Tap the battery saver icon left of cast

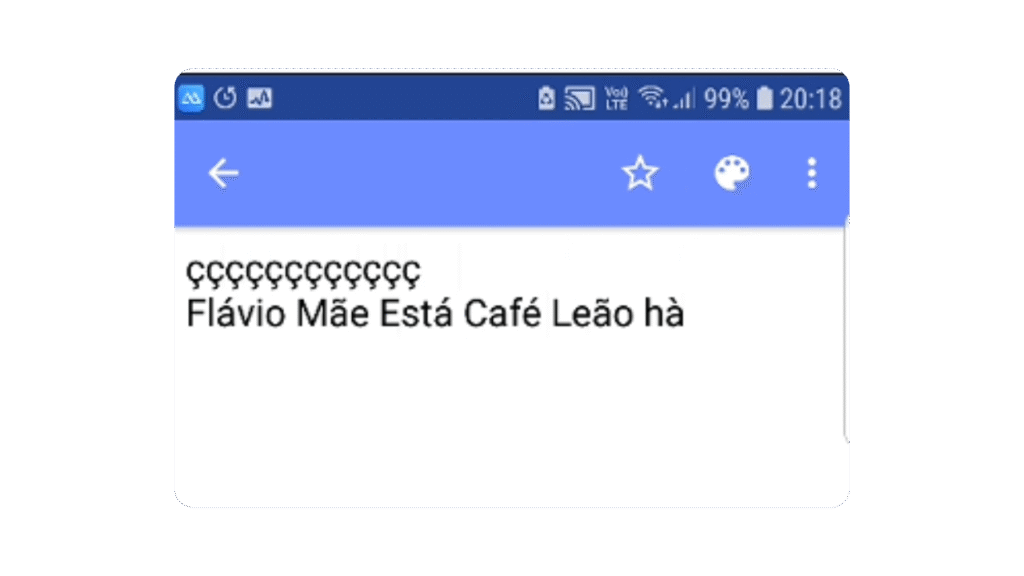pos(546,99)
